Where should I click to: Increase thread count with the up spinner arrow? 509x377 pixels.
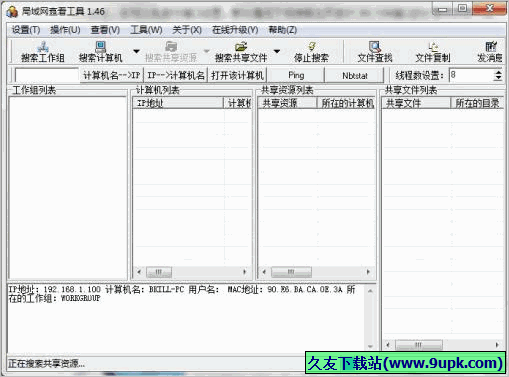coord(498,72)
